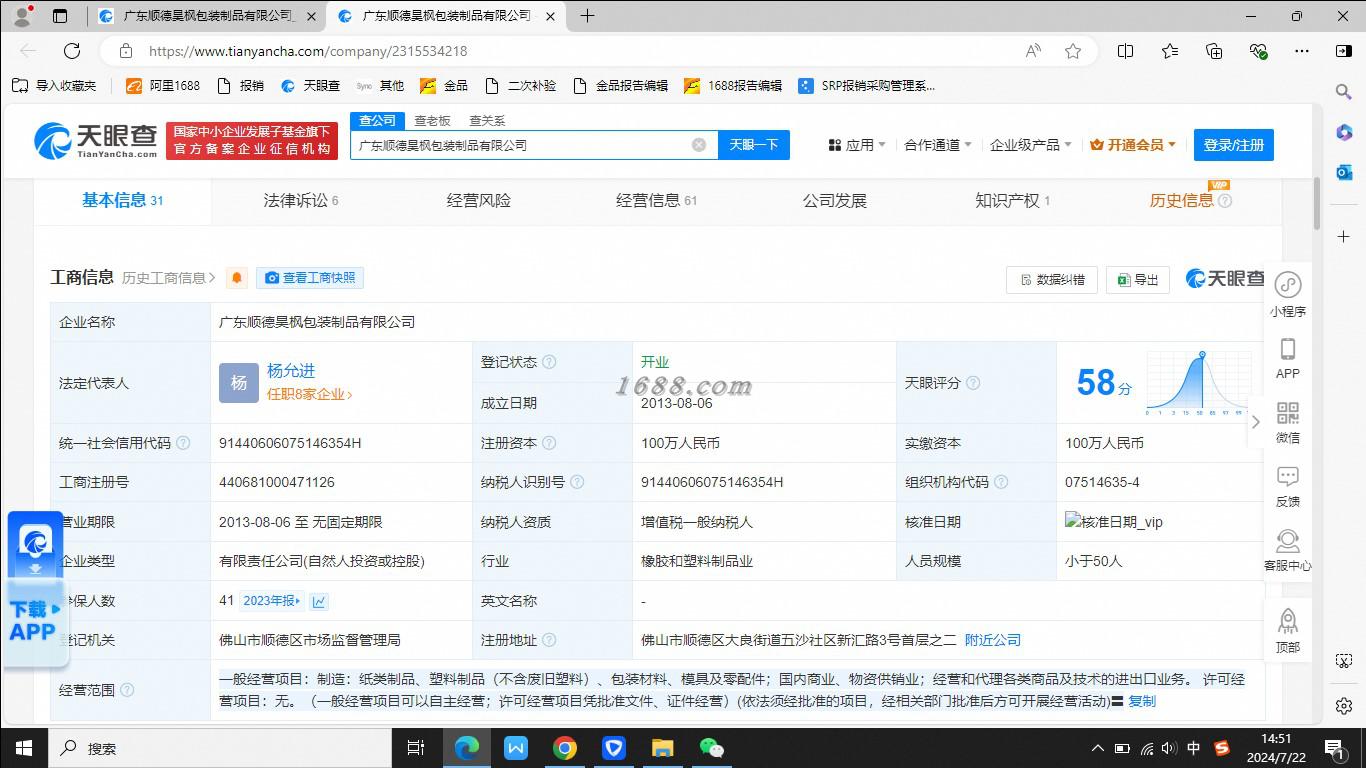Expand the 企业级产品 dropdown menu
1366x768 pixels.
point(1031,145)
